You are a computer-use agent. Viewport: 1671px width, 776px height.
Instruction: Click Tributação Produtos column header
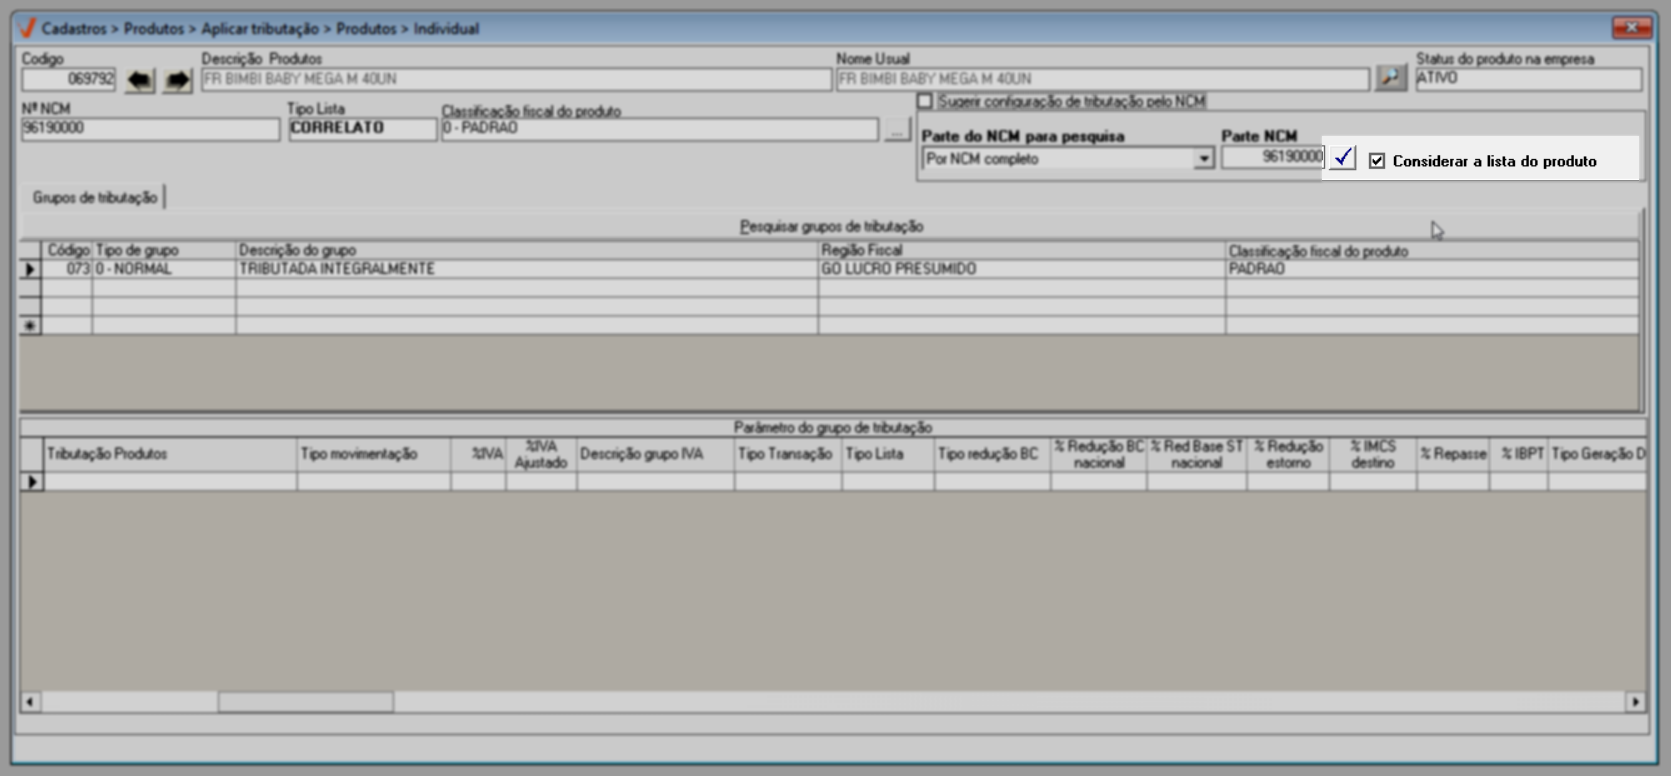click(x=170, y=455)
